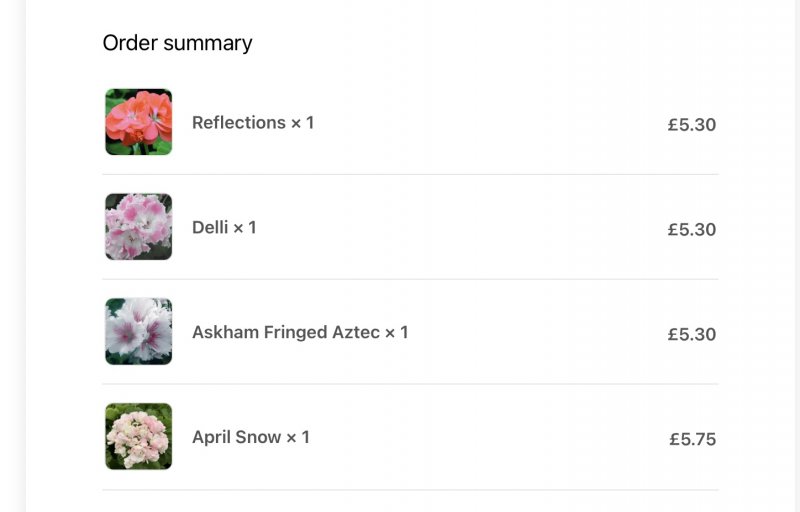Viewport: 800px width, 512px height.
Task: Select the Askham Fringed Aztec item name
Action: [286, 333]
